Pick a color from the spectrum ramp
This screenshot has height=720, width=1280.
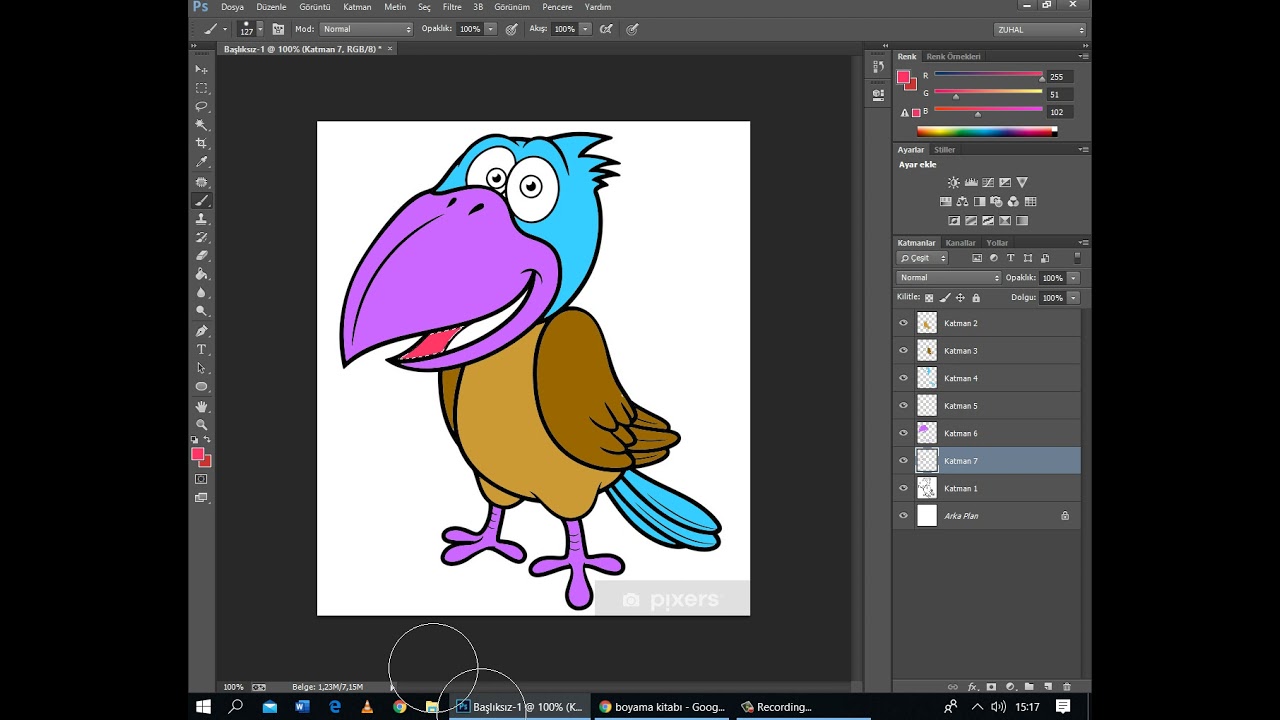point(986,131)
